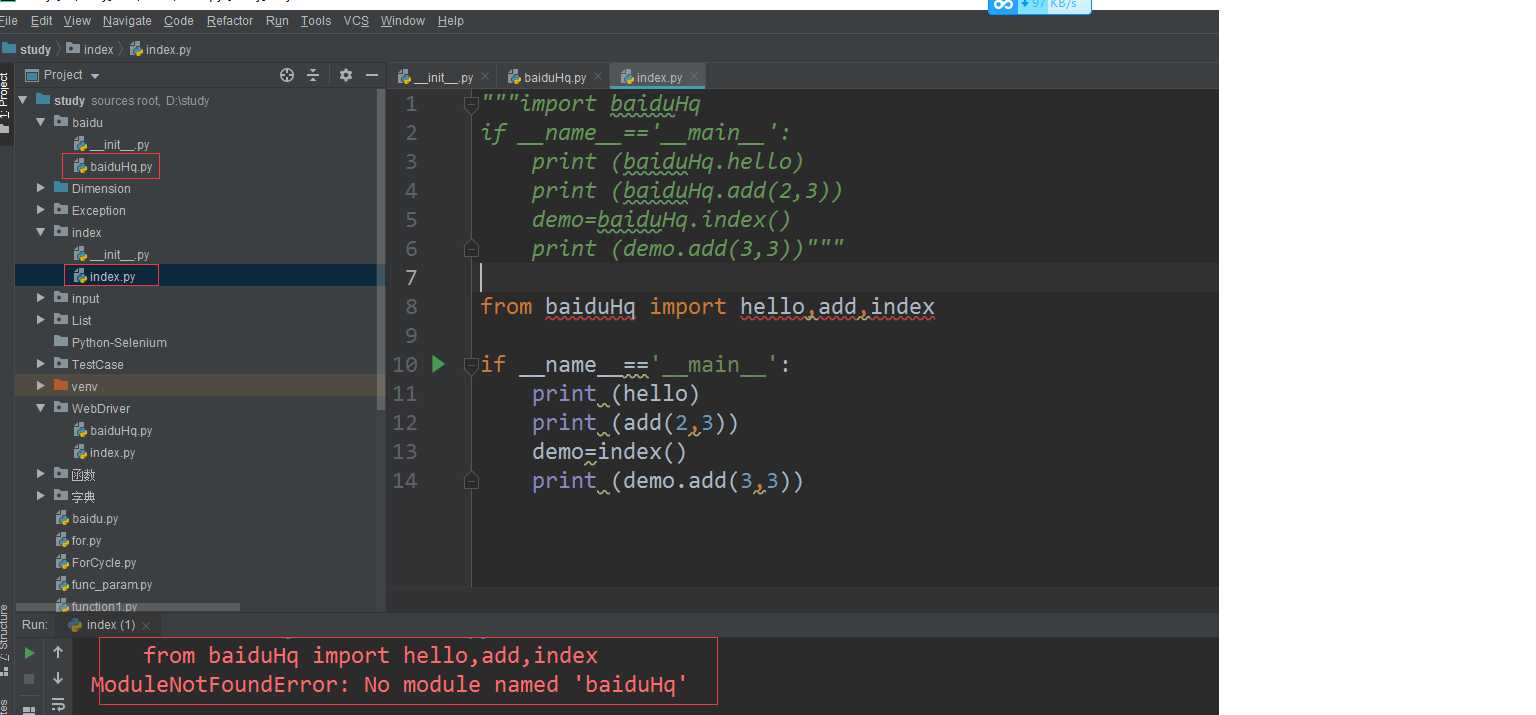
Task: Select __init__.py under the baidu folder
Action: [112, 144]
